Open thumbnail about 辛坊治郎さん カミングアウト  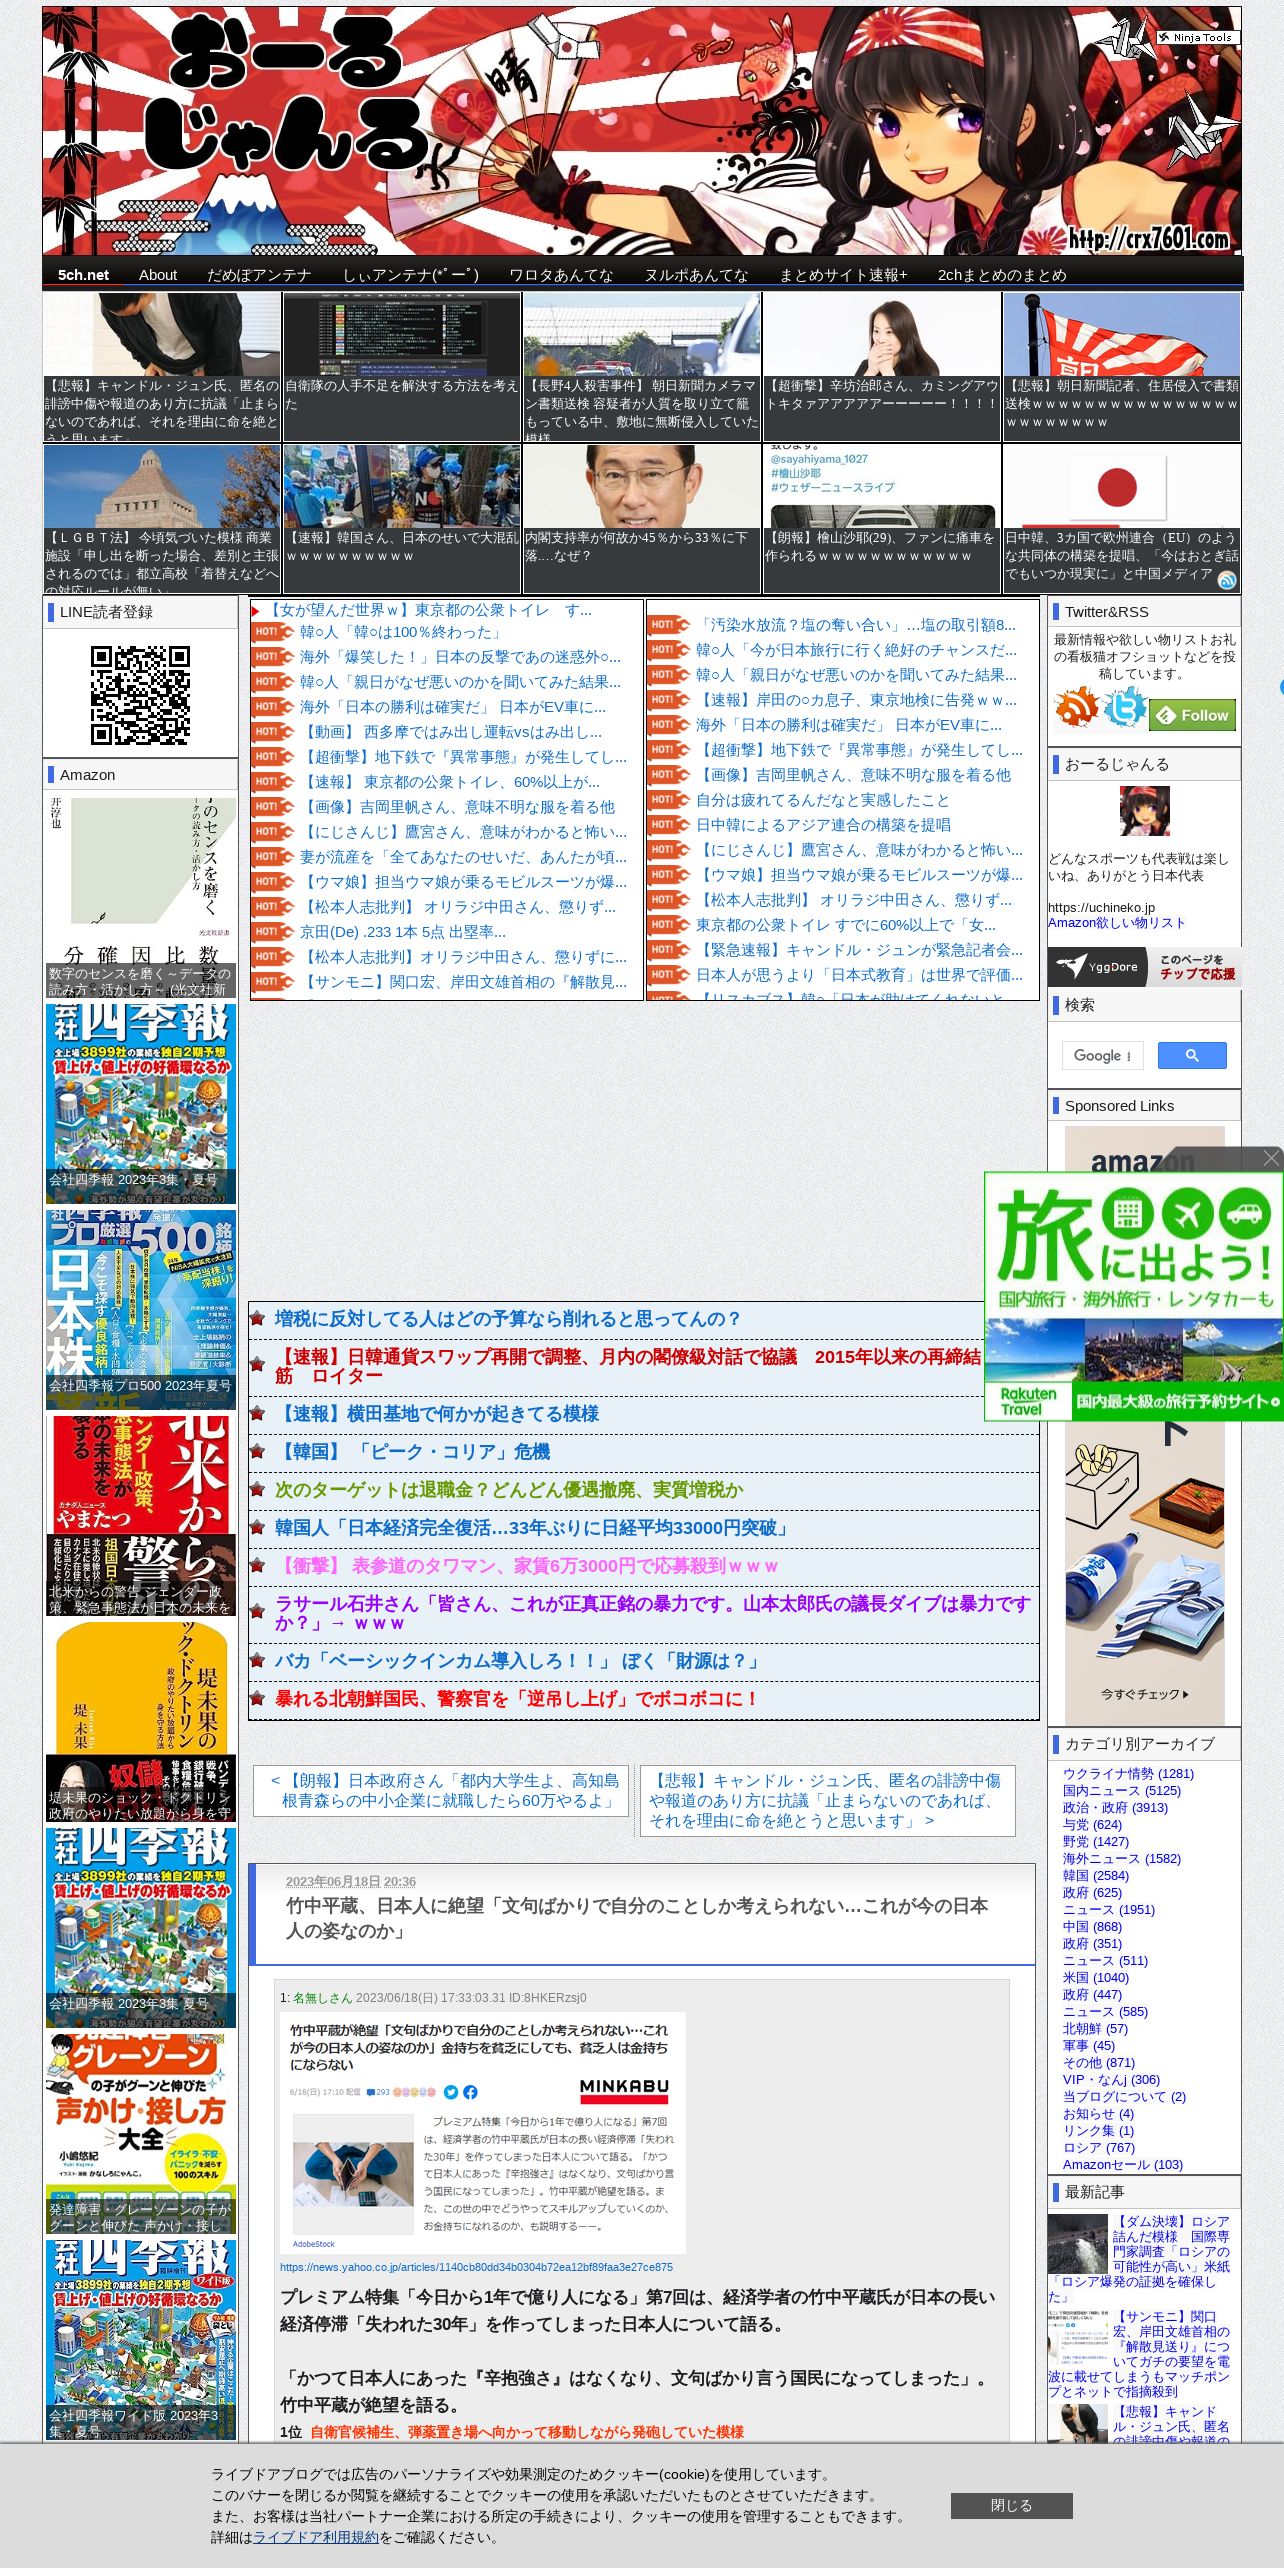pos(882,367)
